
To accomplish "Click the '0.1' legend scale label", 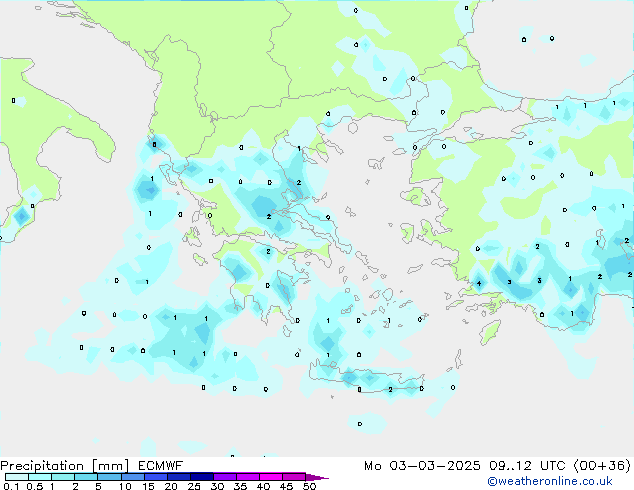I will (11, 486).
